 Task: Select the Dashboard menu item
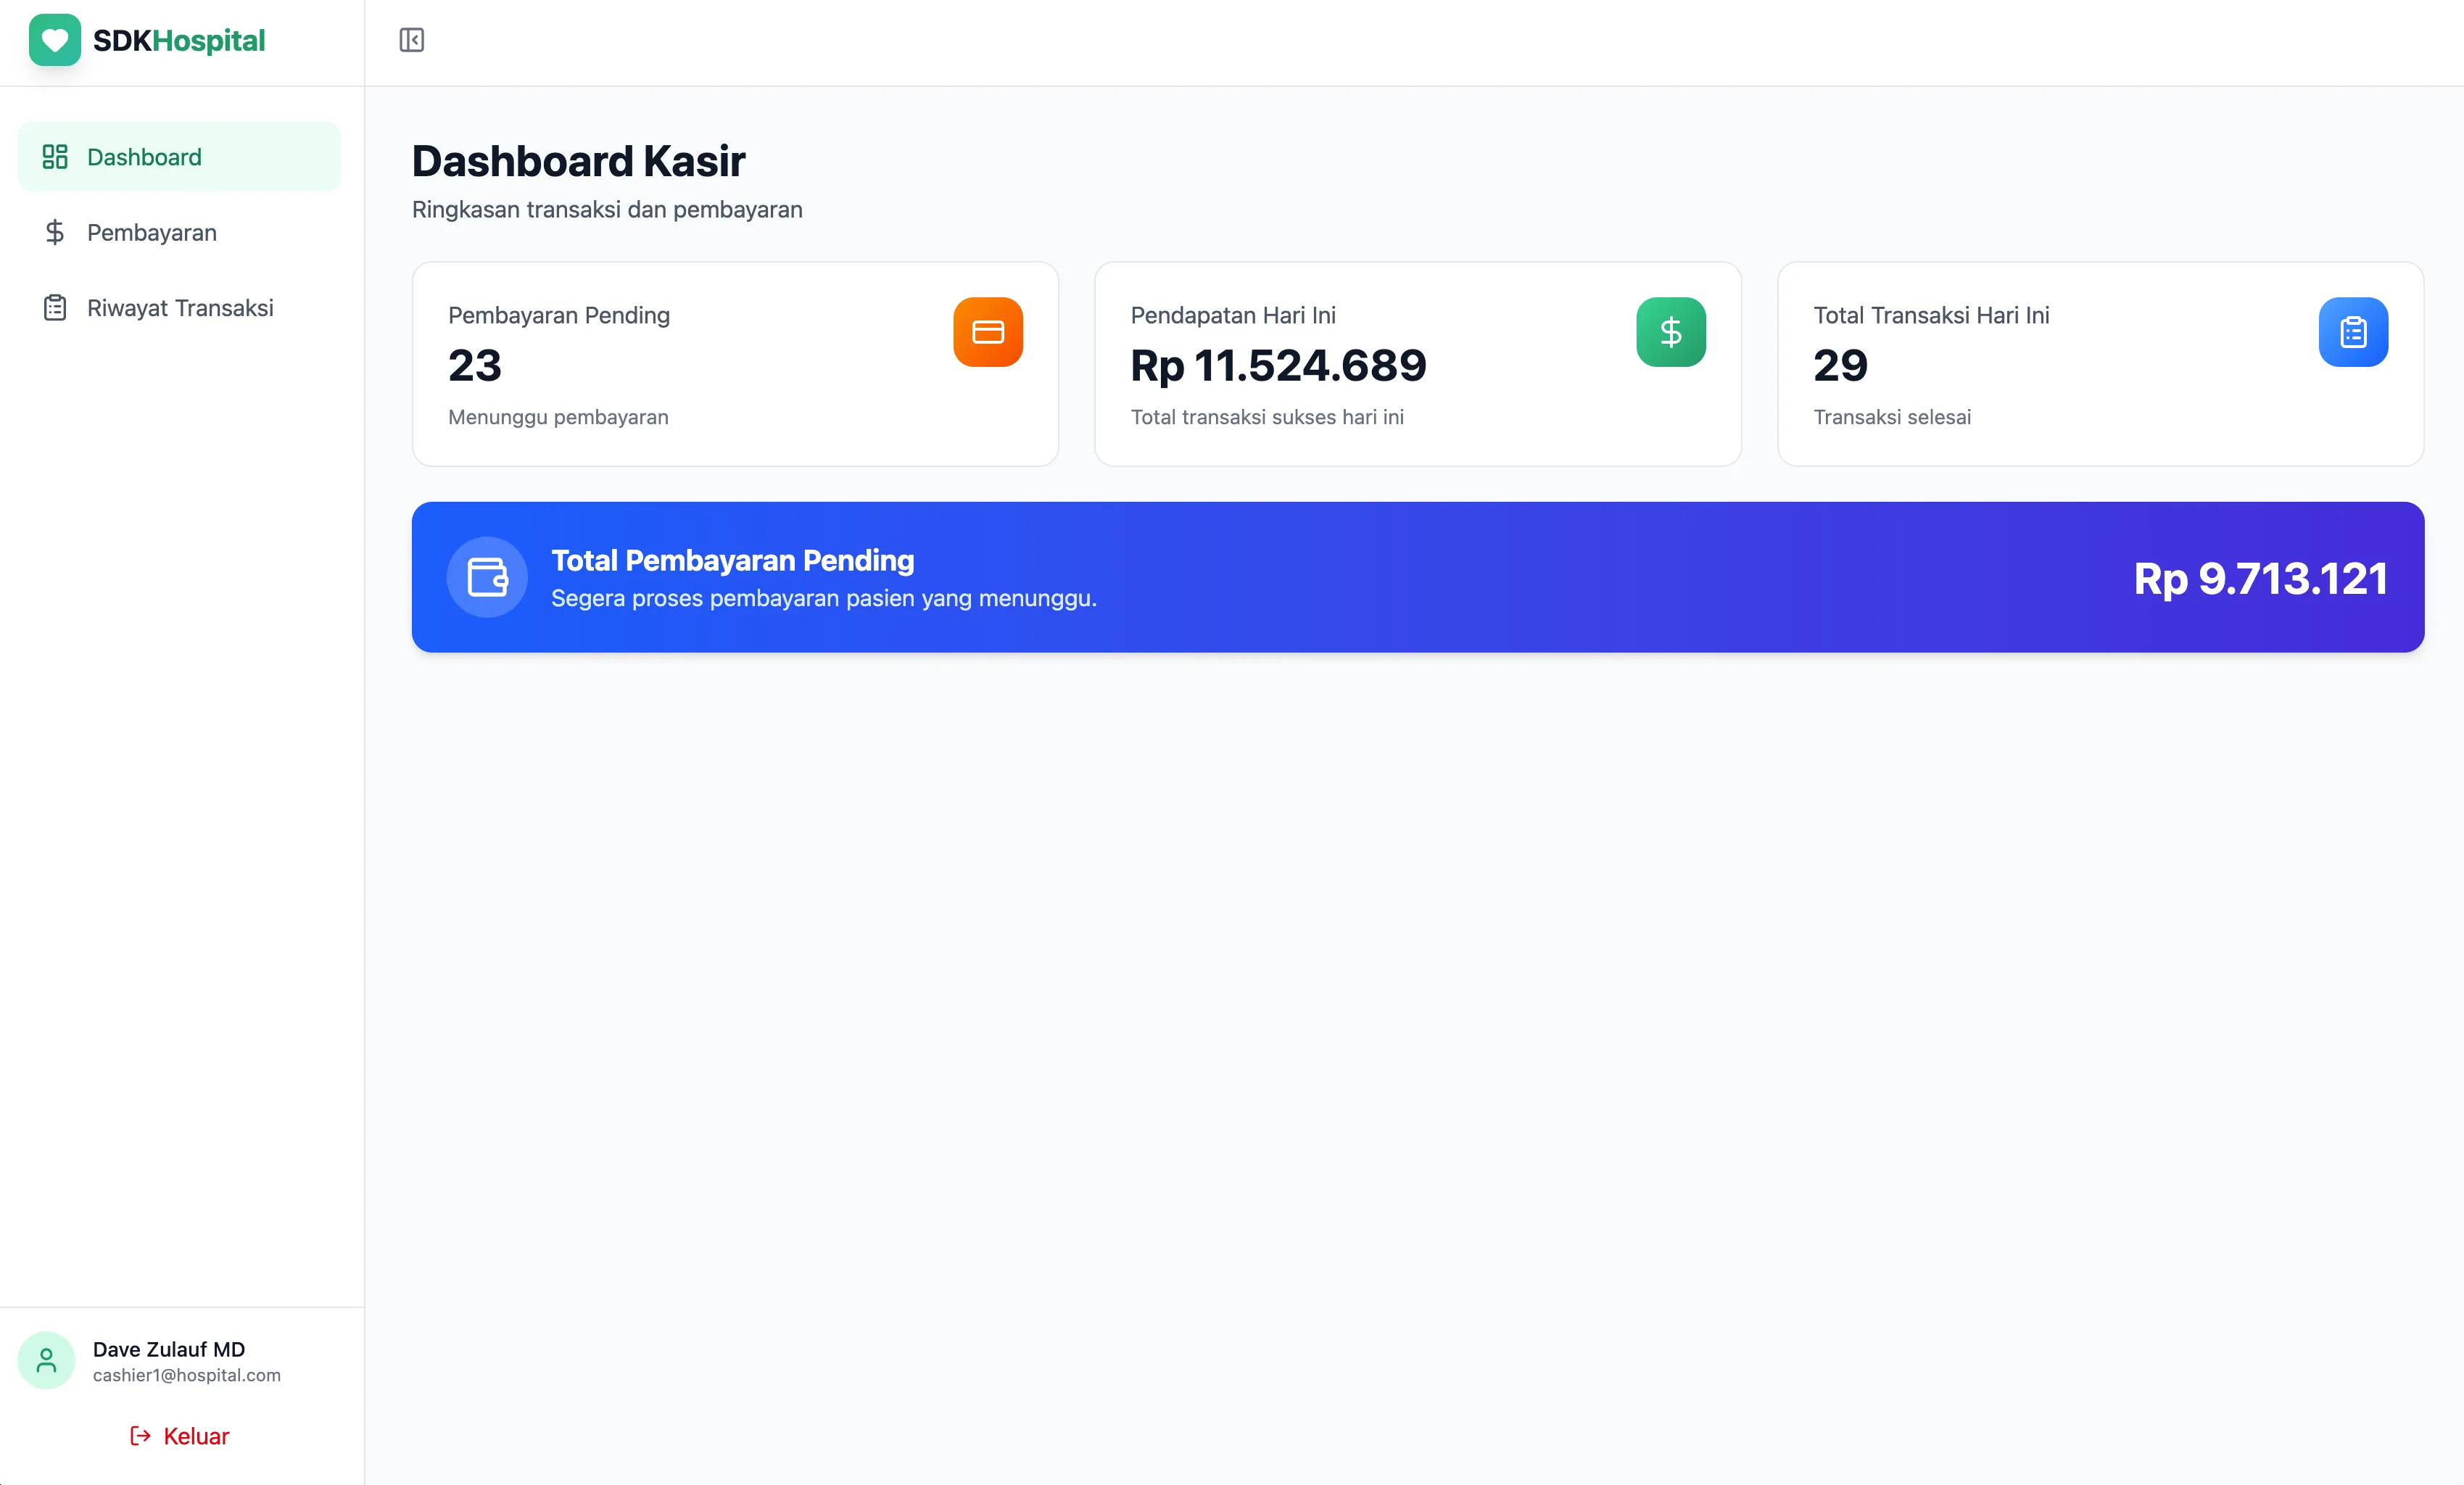tap(143, 156)
